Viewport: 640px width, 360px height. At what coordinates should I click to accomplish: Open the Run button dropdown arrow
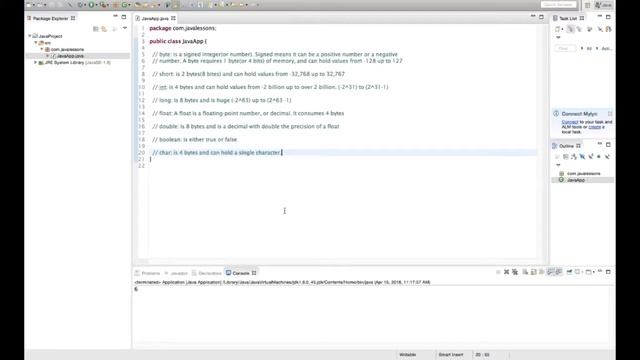click(x=96, y=5)
